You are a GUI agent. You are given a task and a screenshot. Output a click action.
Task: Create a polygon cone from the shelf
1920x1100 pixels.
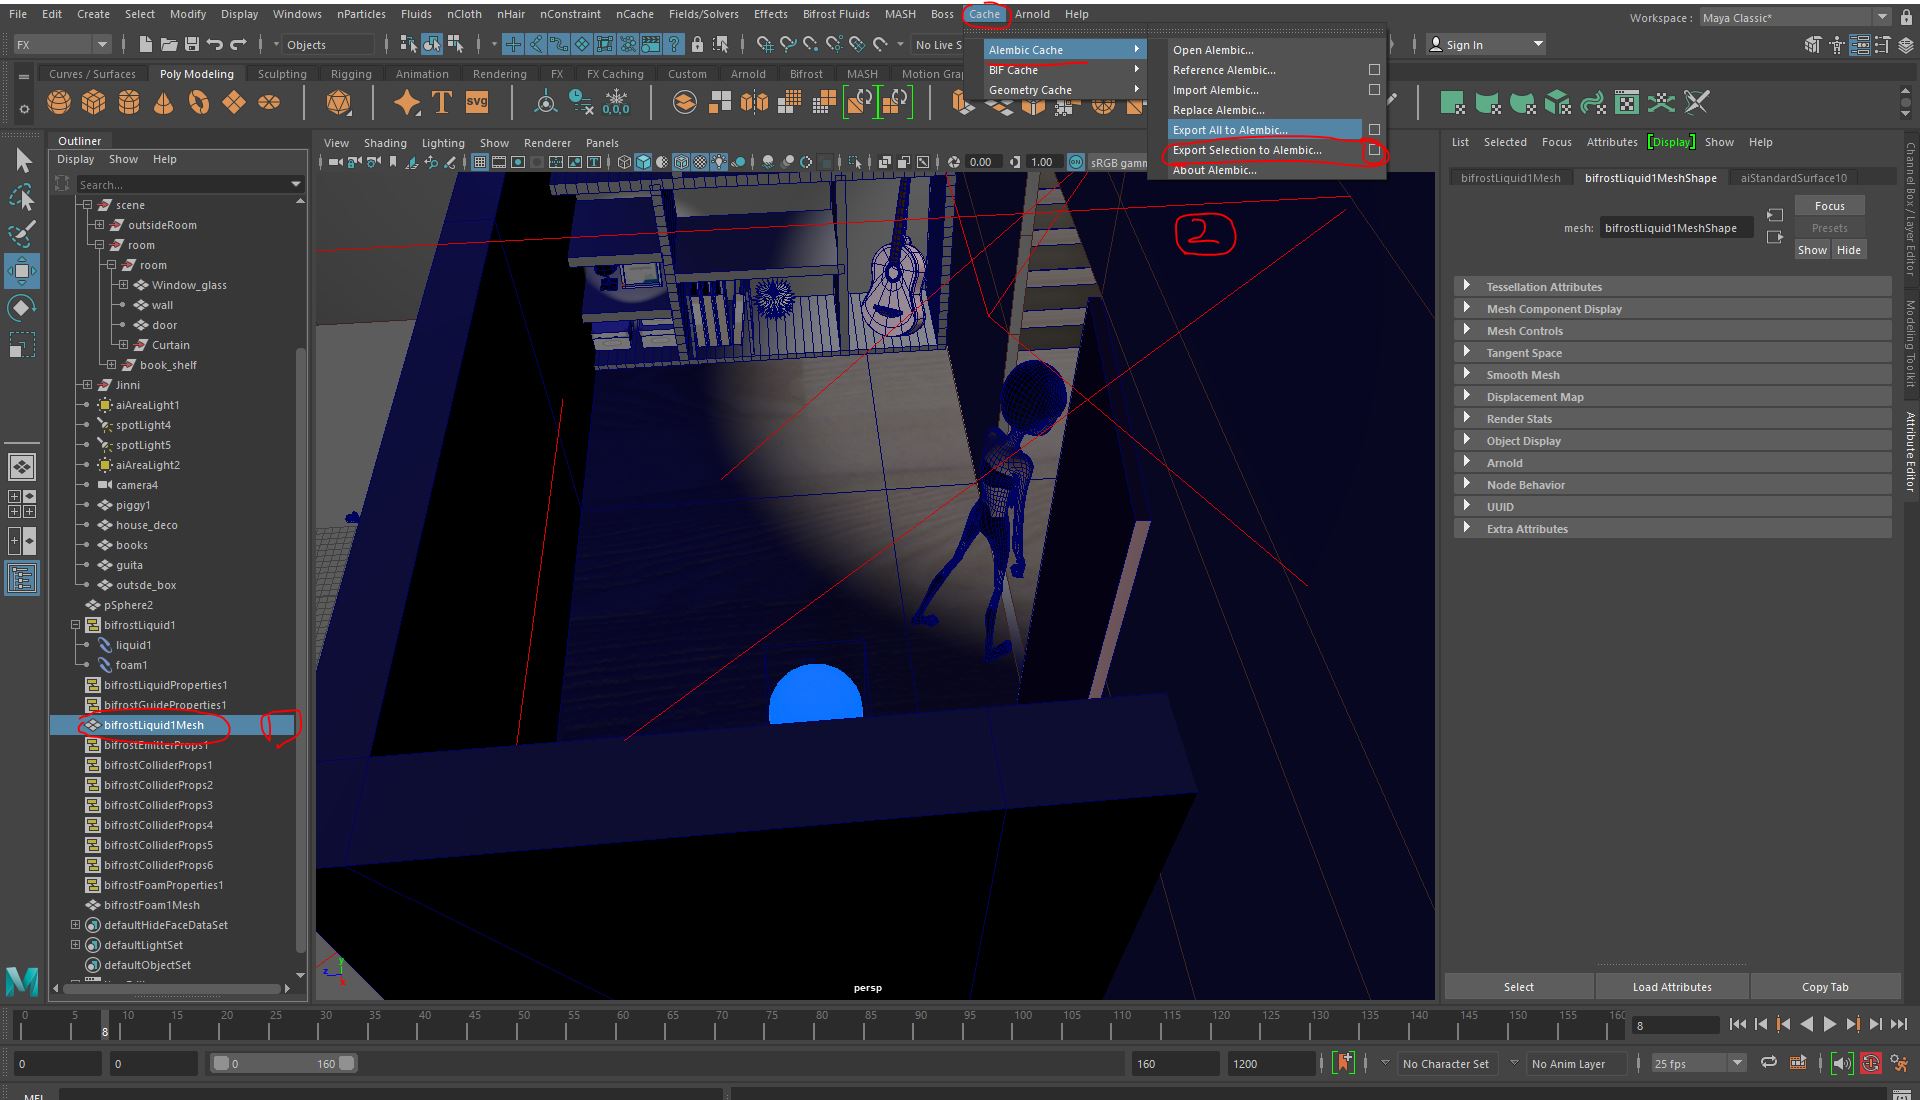coord(164,102)
